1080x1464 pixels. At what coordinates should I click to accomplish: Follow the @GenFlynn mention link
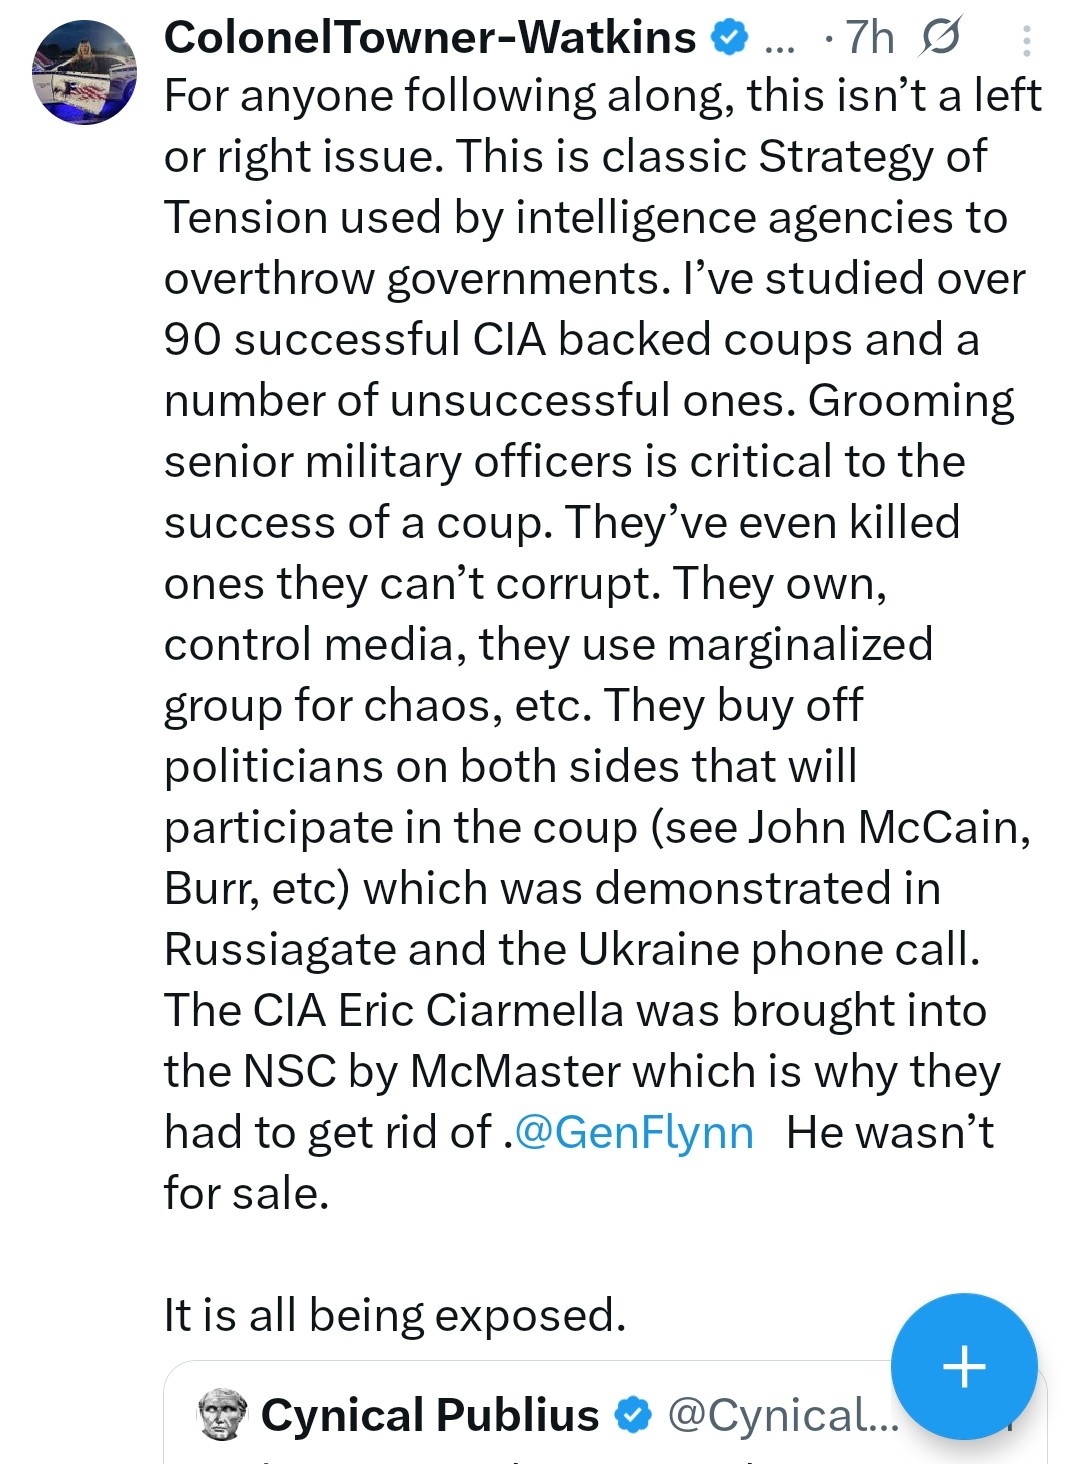tap(634, 1132)
